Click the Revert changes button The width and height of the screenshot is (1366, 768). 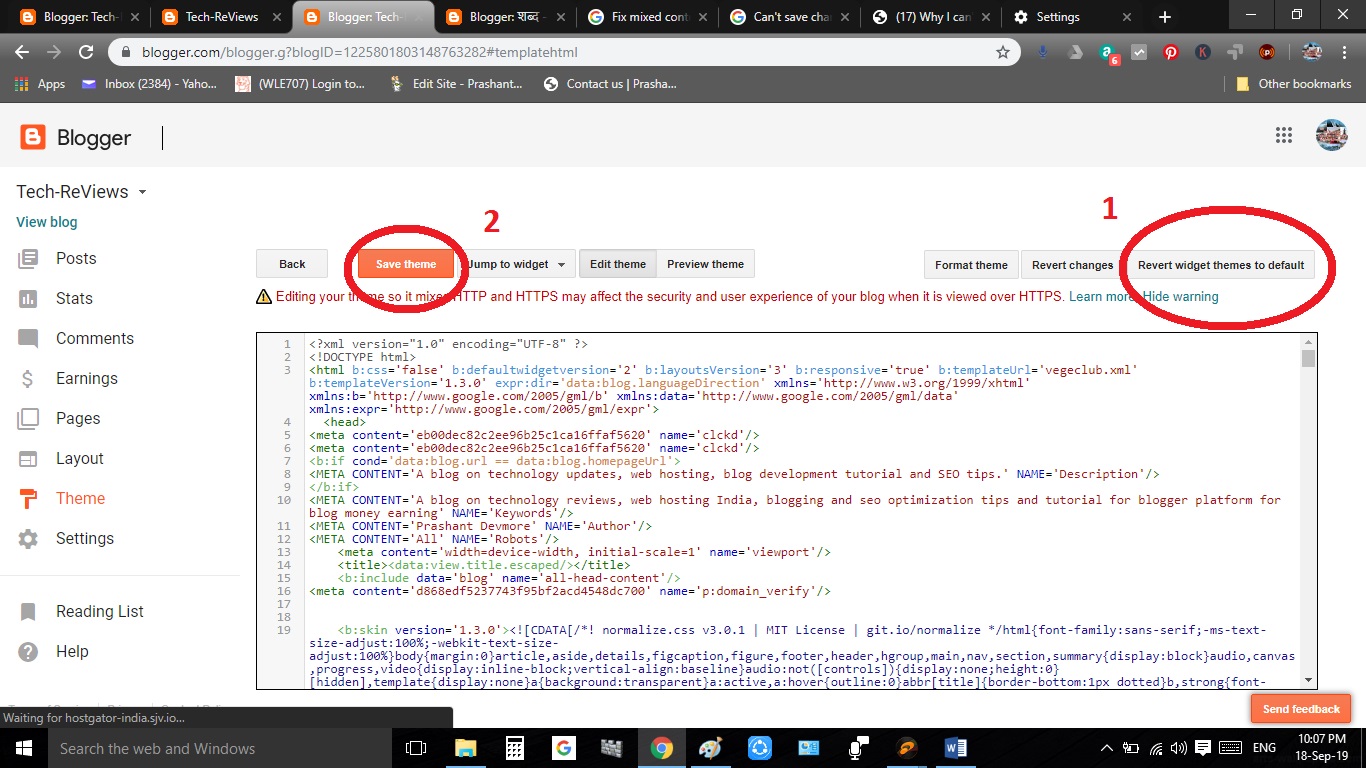1072,265
